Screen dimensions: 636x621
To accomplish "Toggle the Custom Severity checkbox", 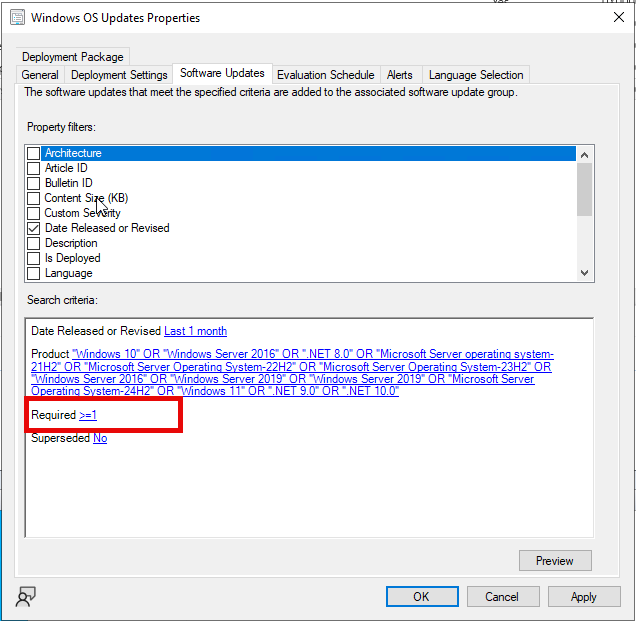I will [x=34, y=213].
